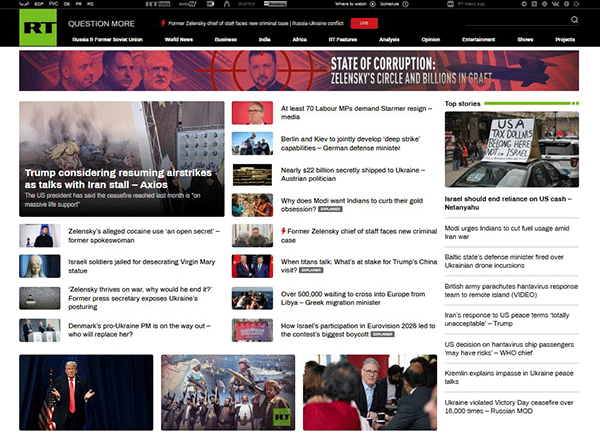Open the Africa menu
This screenshot has width=600, height=433.
tap(300, 39)
